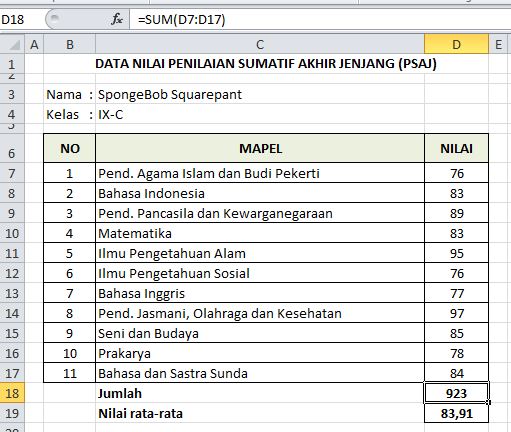Click the Bahasa Indonesia score in row 8
This screenshot has height=432, width=511.
456,193
